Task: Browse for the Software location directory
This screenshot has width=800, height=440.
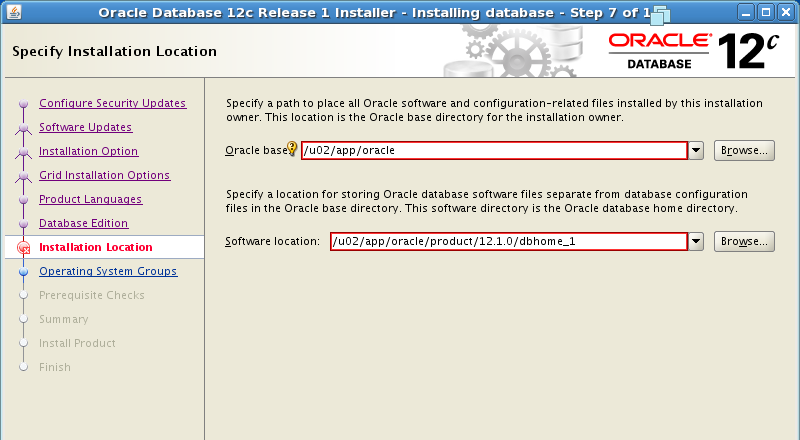Action: (x=744, y=241)
